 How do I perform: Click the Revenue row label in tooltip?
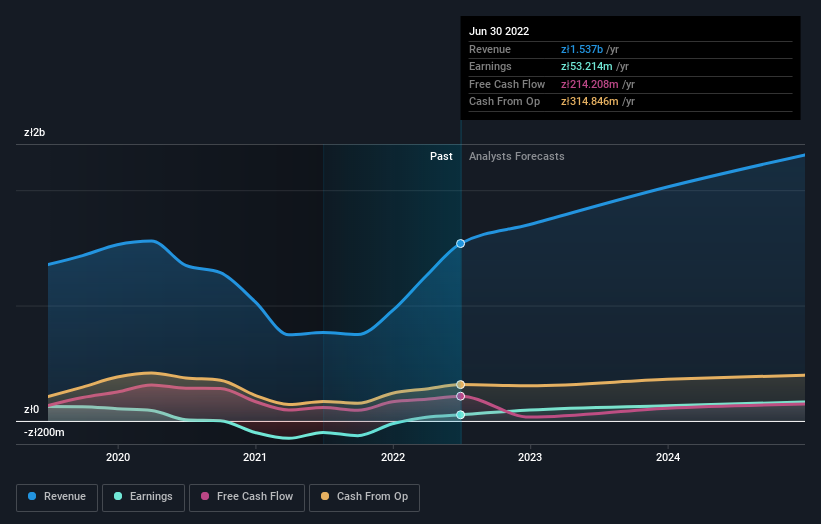point(490,49)
